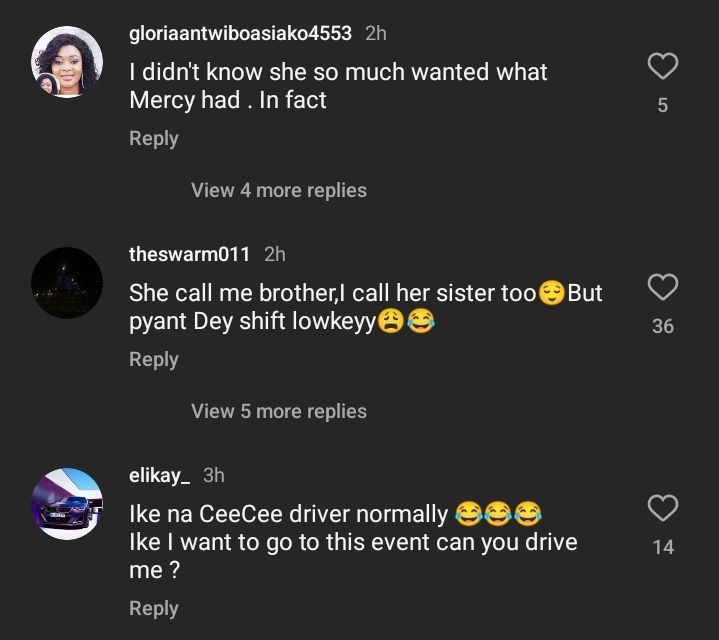Open elikay_'s car profile avatar
The height and width of the screenshot is (640, 719).
point(68,503)
